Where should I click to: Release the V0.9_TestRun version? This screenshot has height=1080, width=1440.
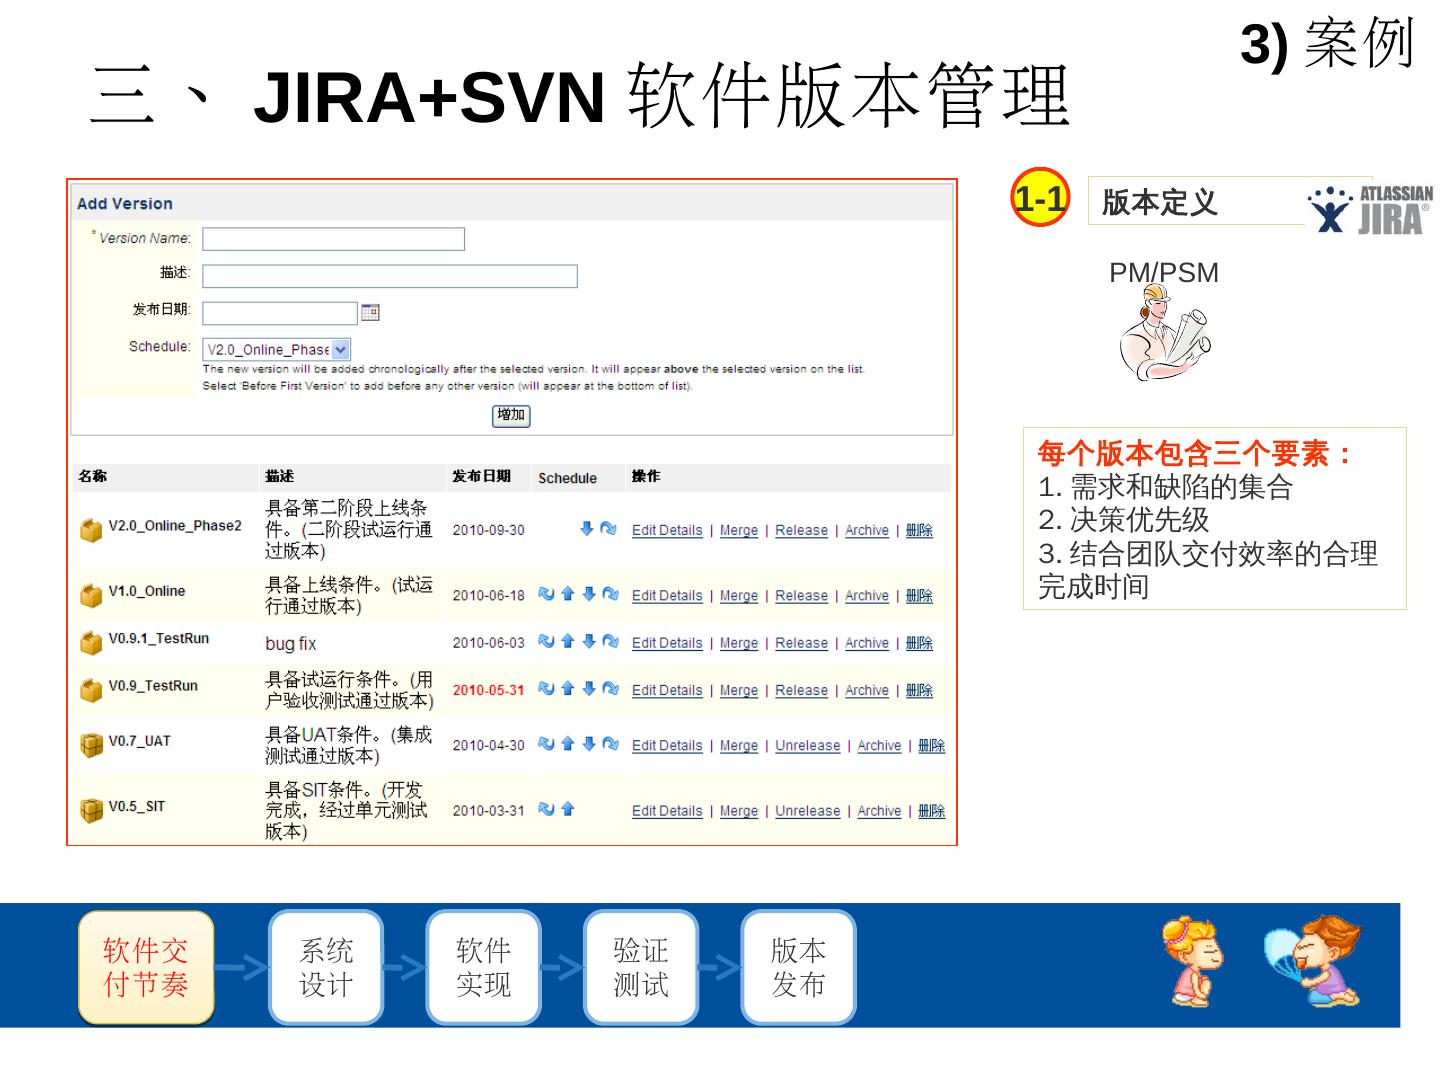802,690
